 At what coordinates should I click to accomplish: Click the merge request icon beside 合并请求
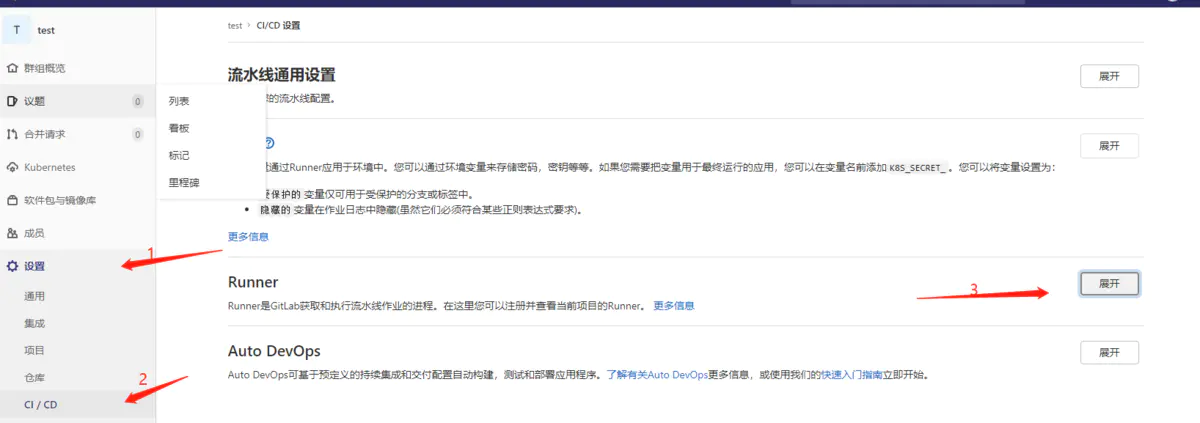(12, 134)
